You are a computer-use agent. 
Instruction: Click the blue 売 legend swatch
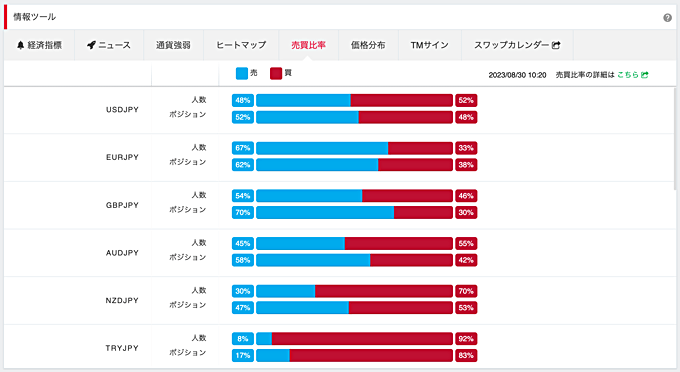[x=242, y=73]
